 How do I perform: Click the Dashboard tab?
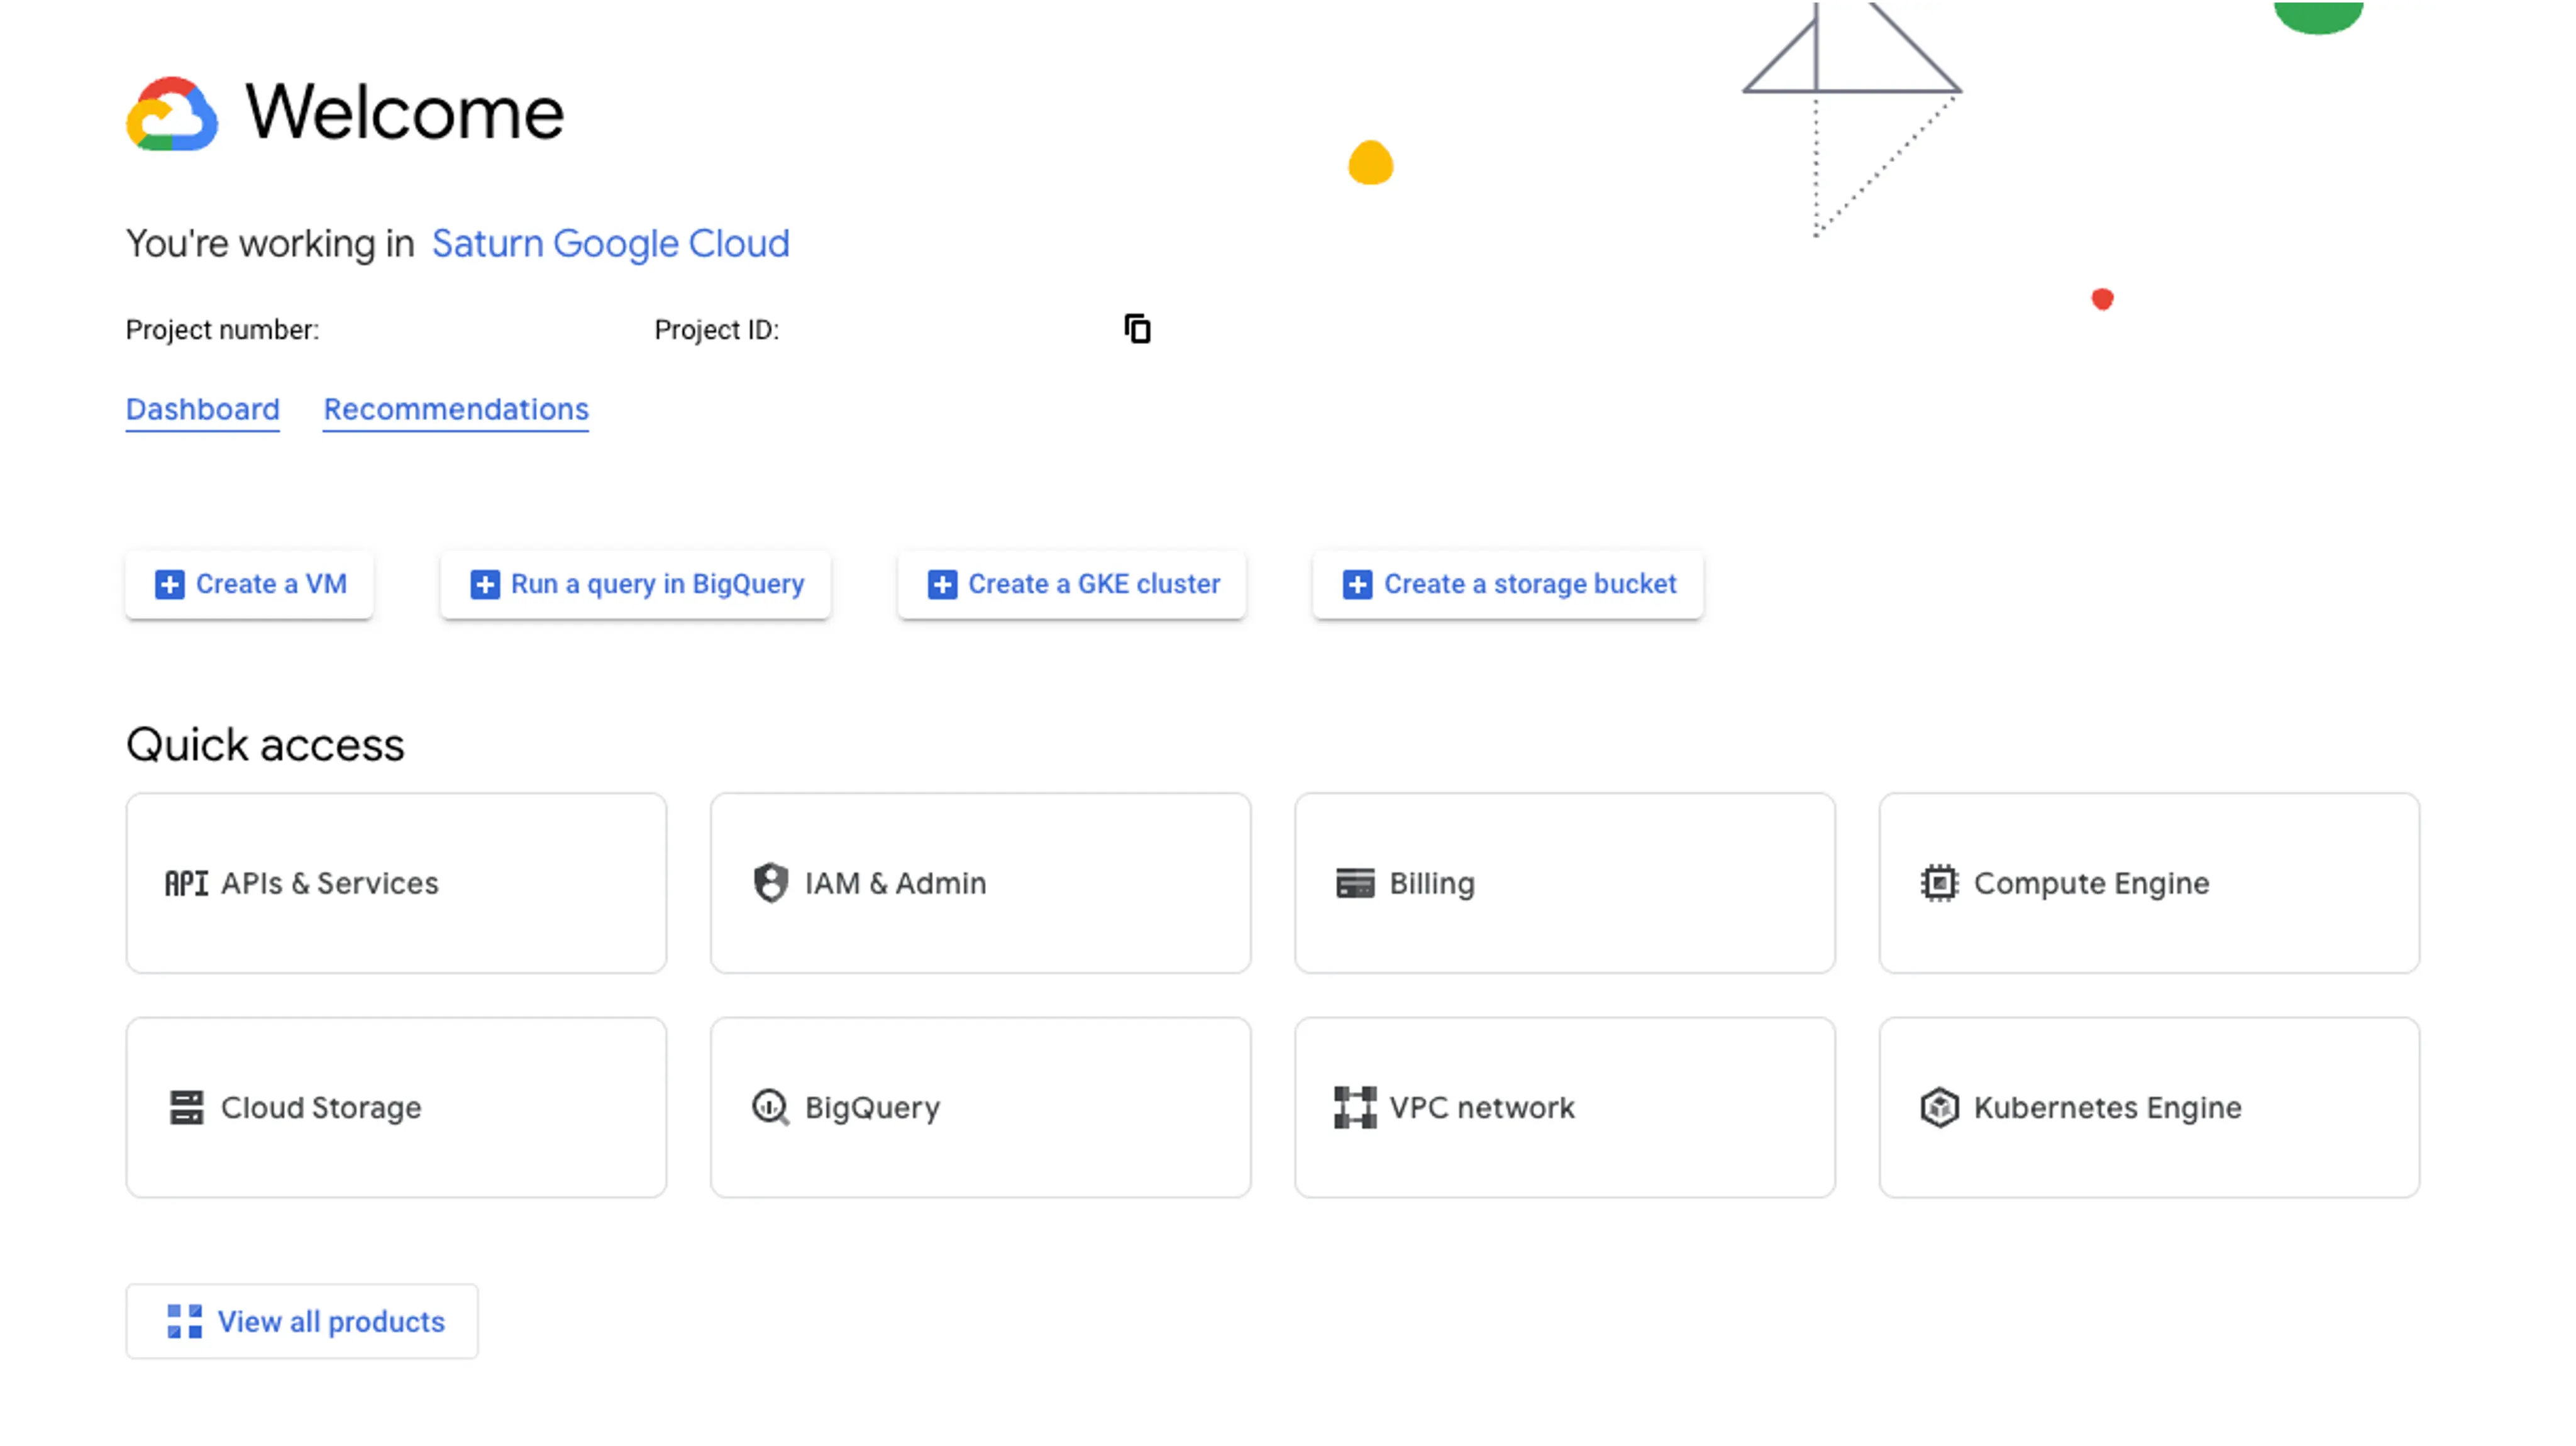tap(202, 409)
